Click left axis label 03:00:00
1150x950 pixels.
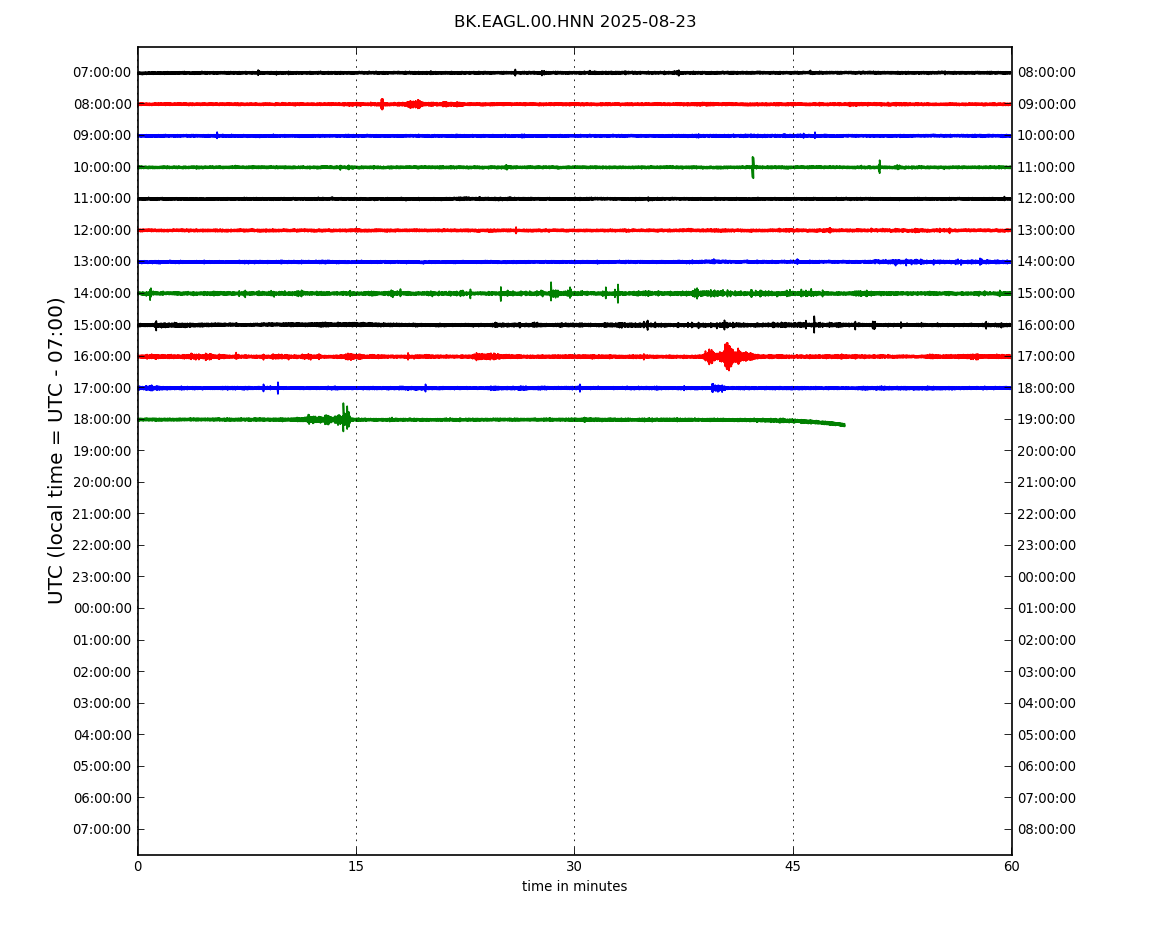(x=102, y=704)
